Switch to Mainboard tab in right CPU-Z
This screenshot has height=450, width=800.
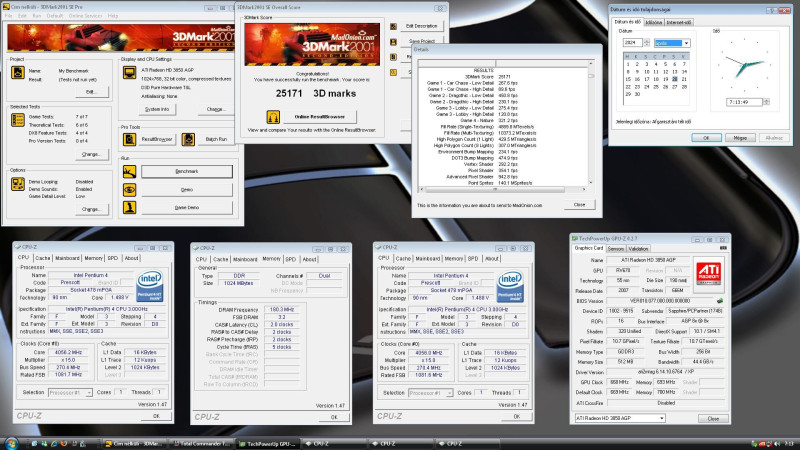(x=427, y=259)
